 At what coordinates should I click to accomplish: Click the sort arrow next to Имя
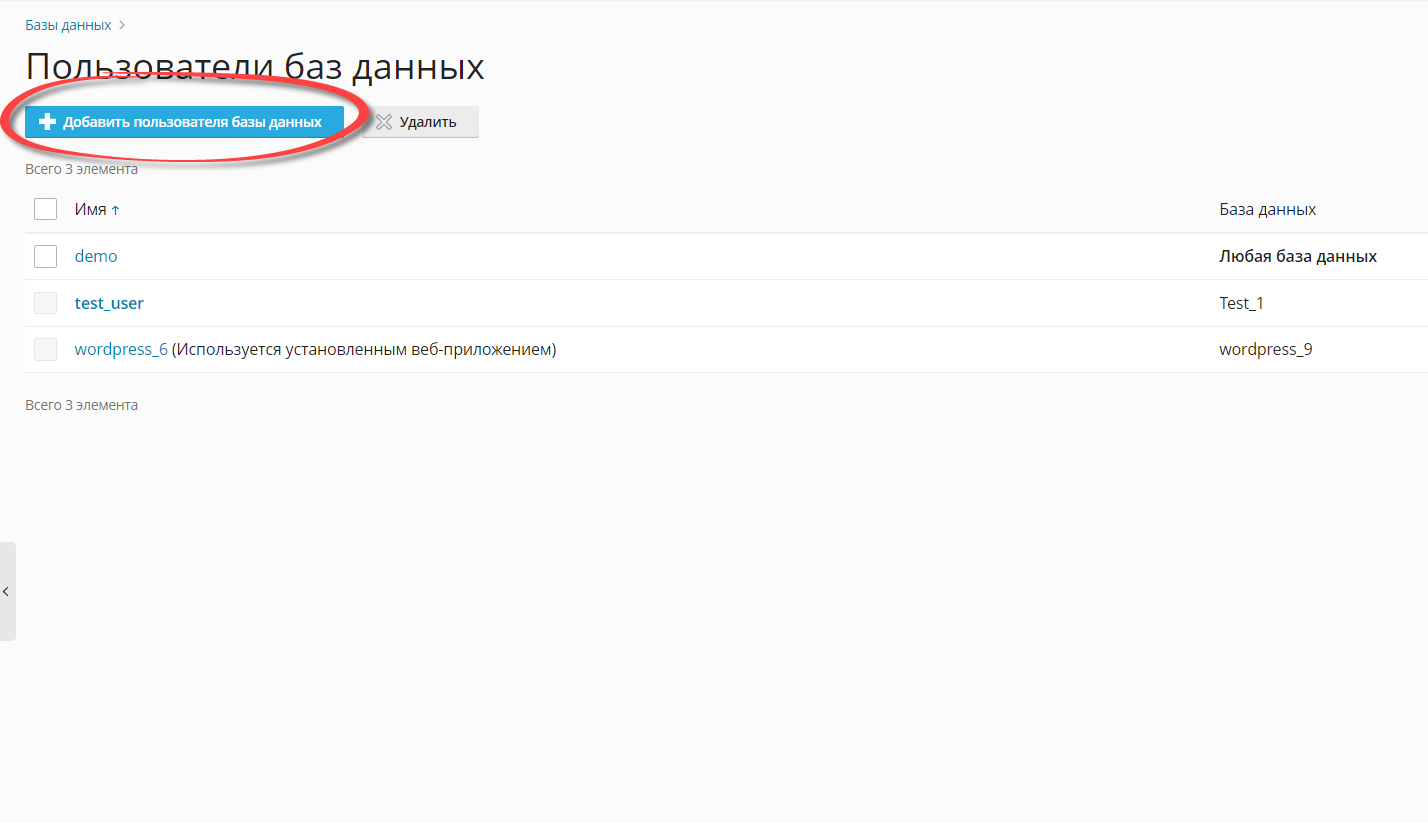[115, 210]
